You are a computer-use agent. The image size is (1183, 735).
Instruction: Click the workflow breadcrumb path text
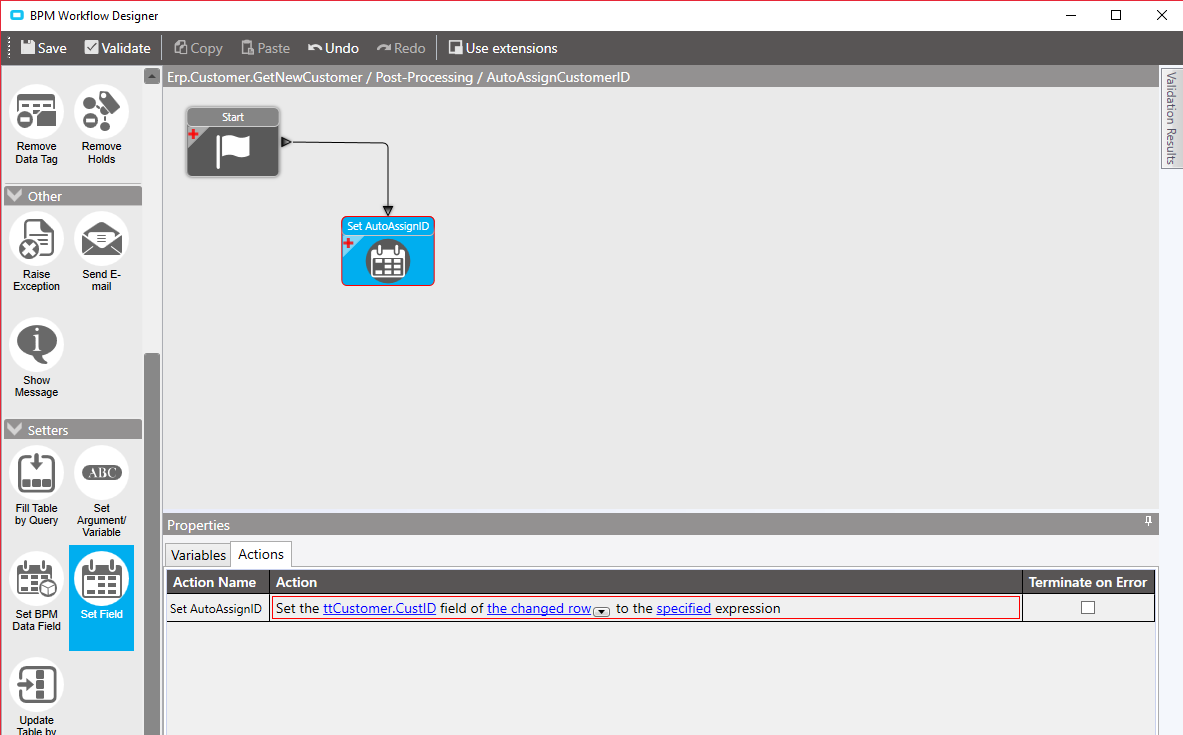click(398, 77)
